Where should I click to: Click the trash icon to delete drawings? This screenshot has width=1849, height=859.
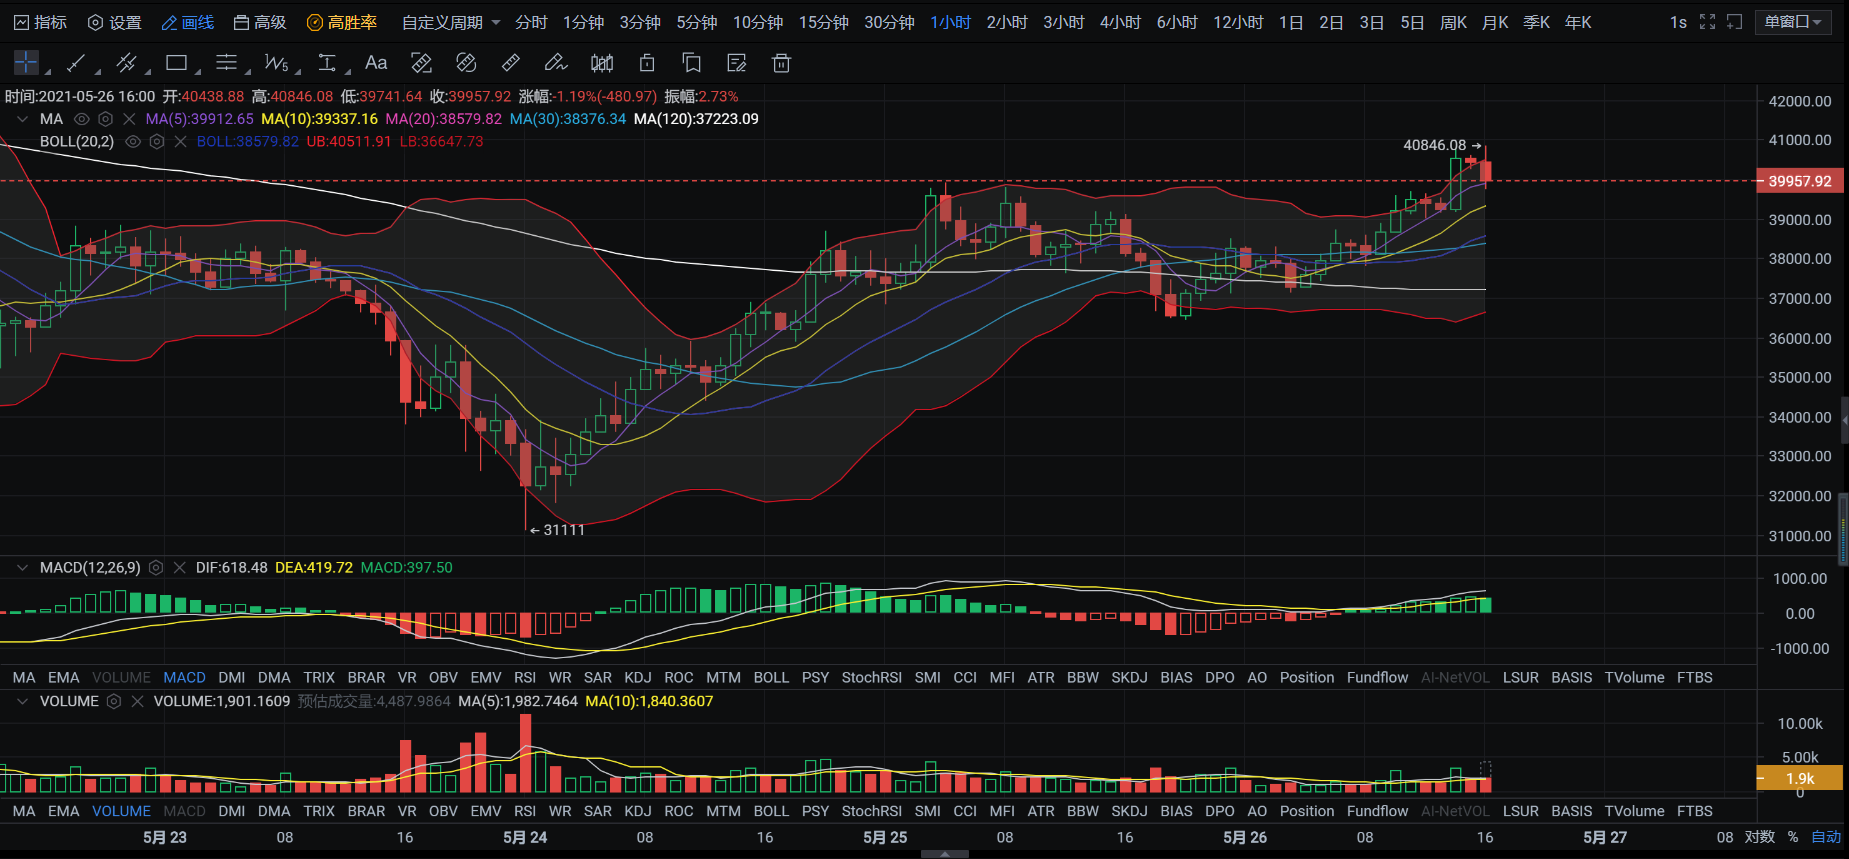point(781,63)
